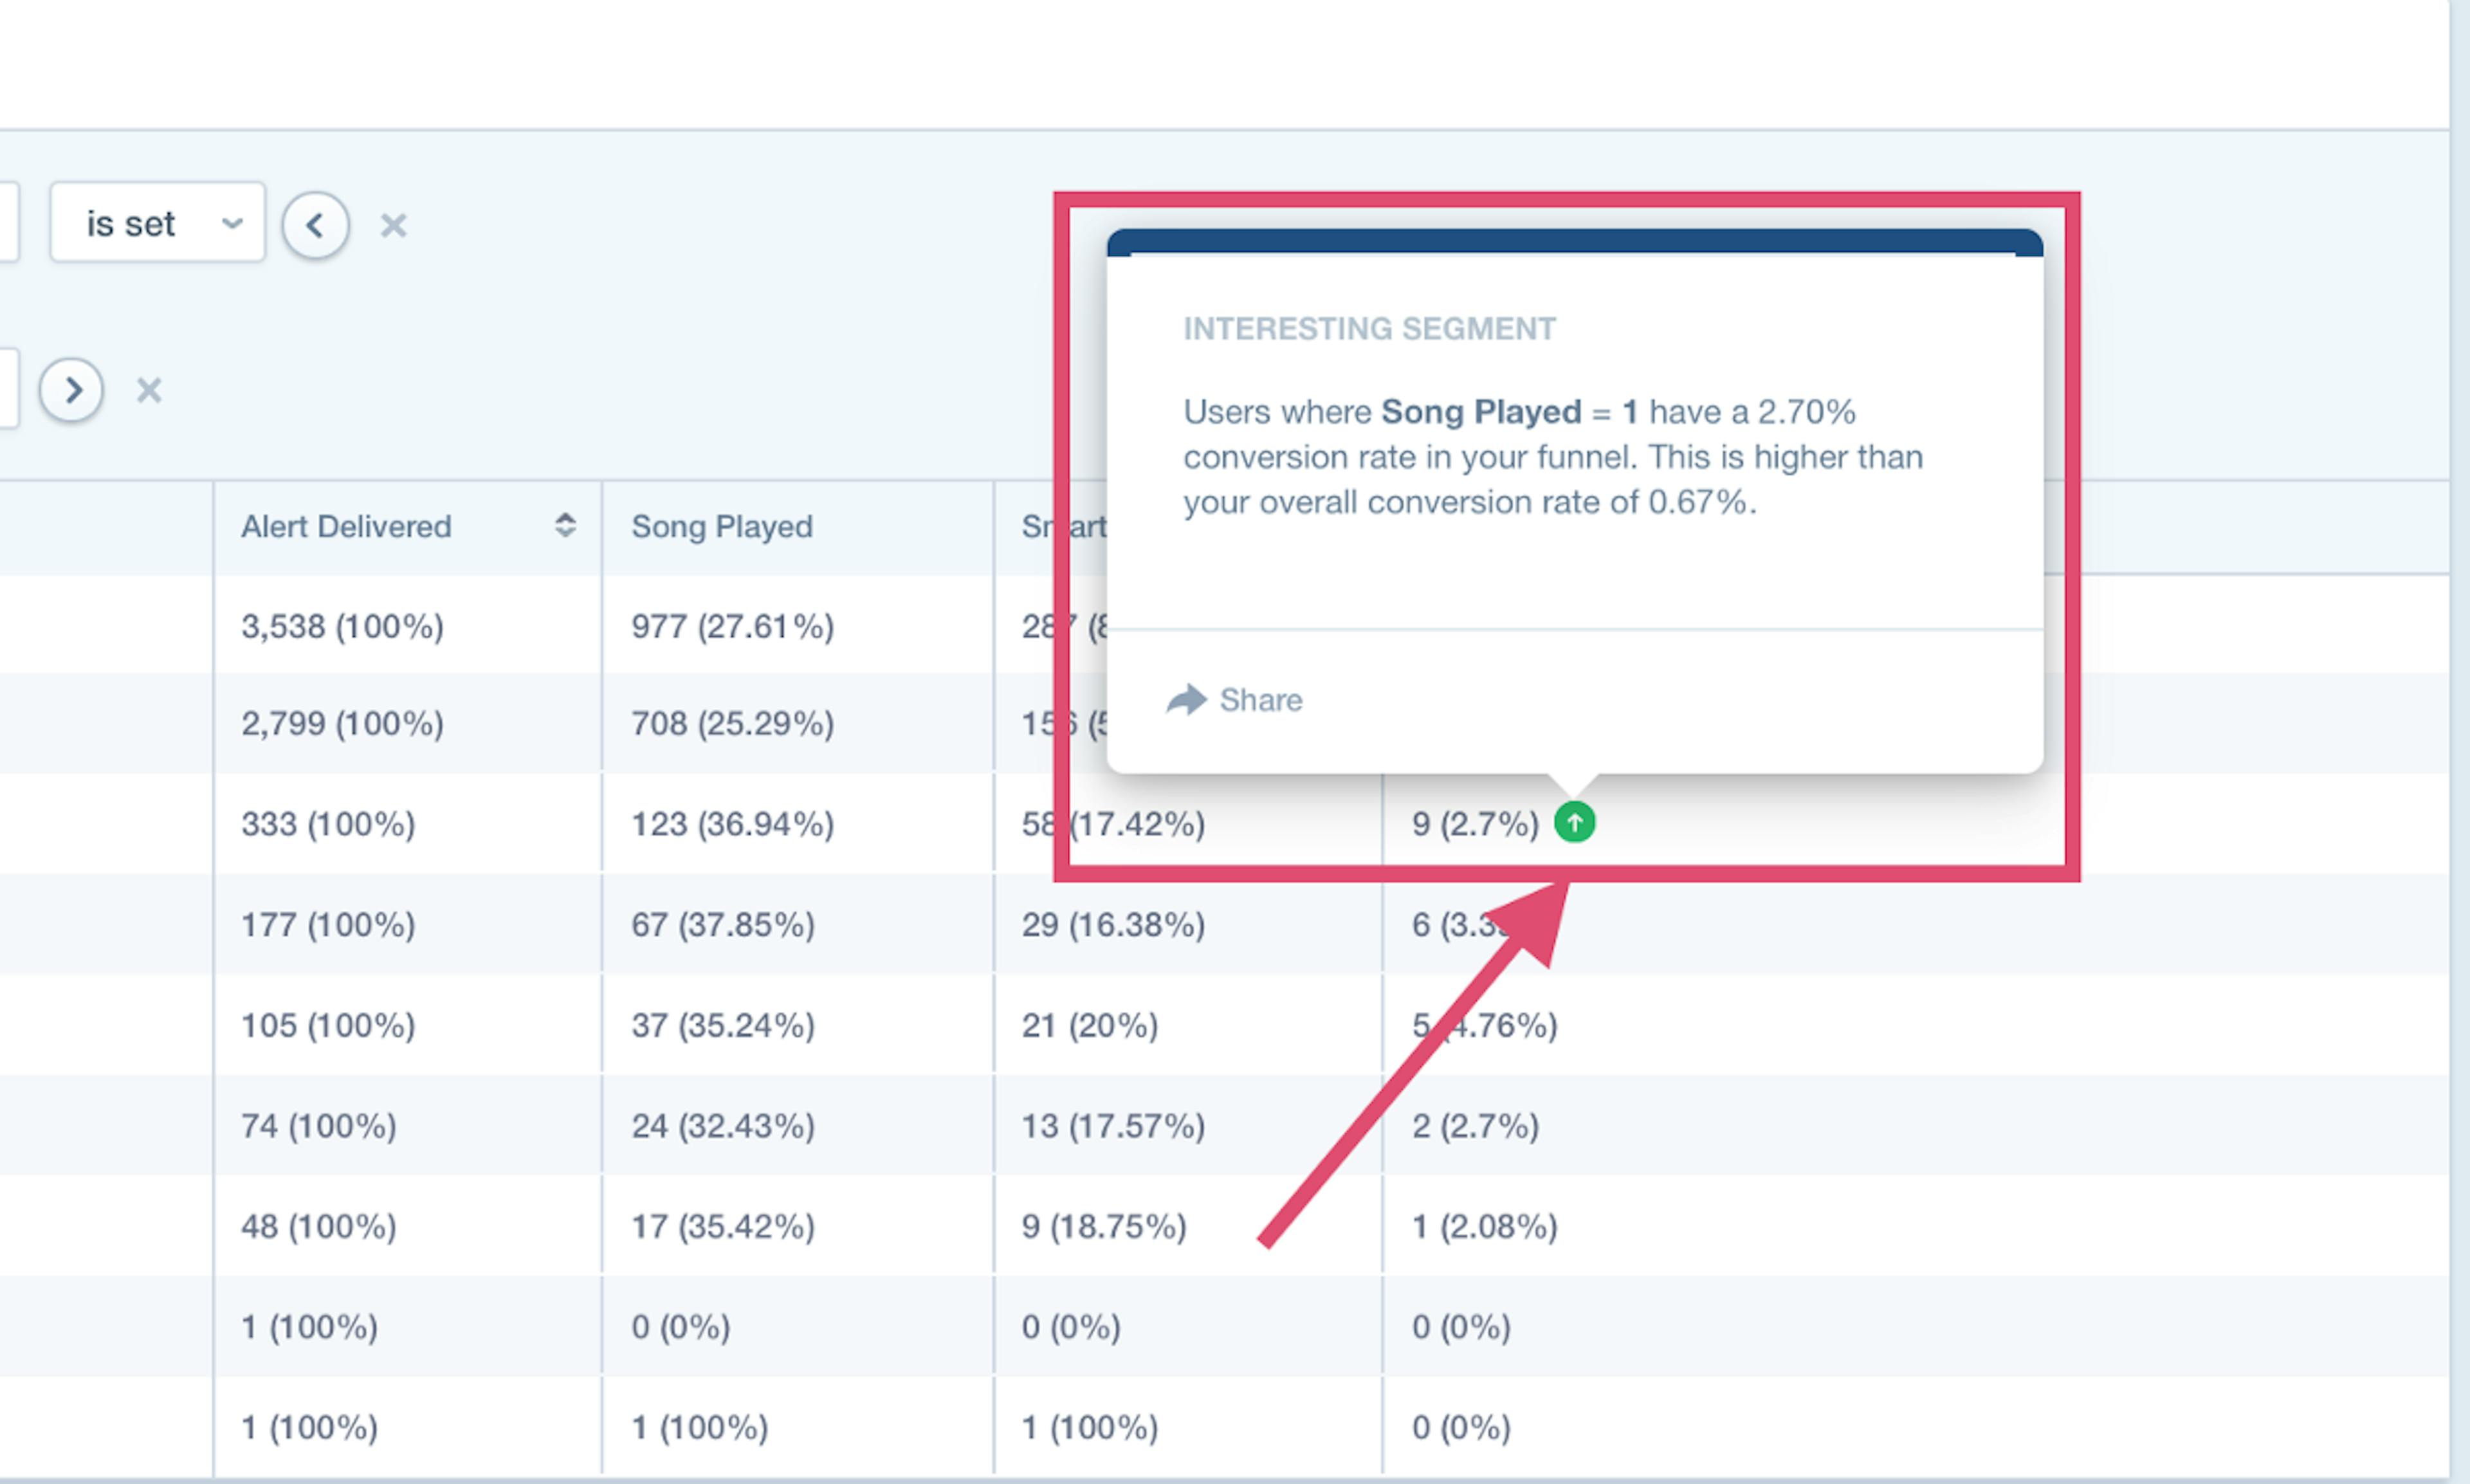The width and height of the screenshot is (2470, 1484).
Task: Sort by Alert Delivered column arrows
Action: pos(565,525)
